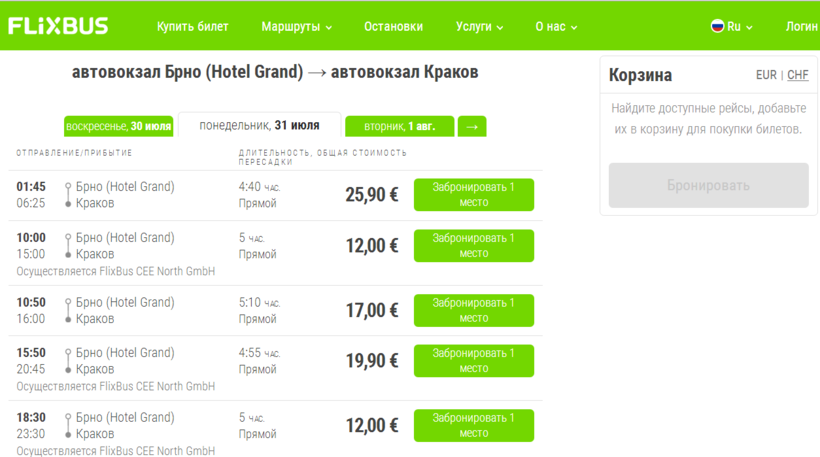
Task: Click the next-day arrow button
Action: [472, 127]
